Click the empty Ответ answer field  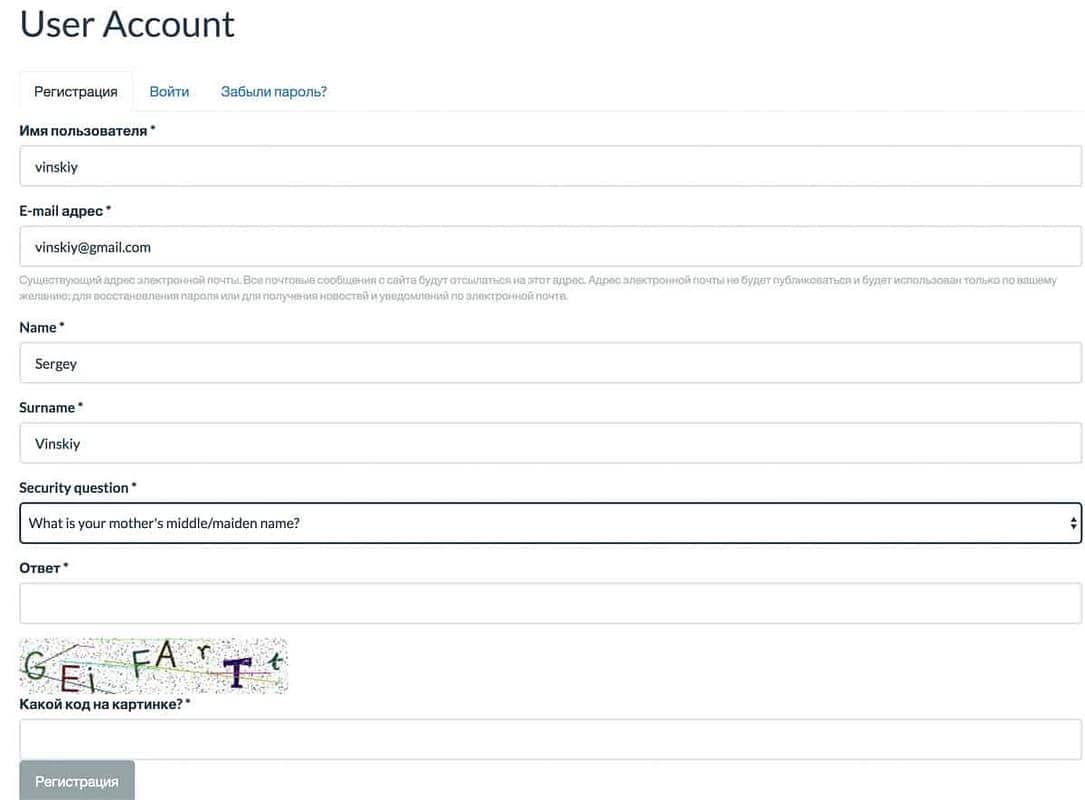tap(550, 603)
